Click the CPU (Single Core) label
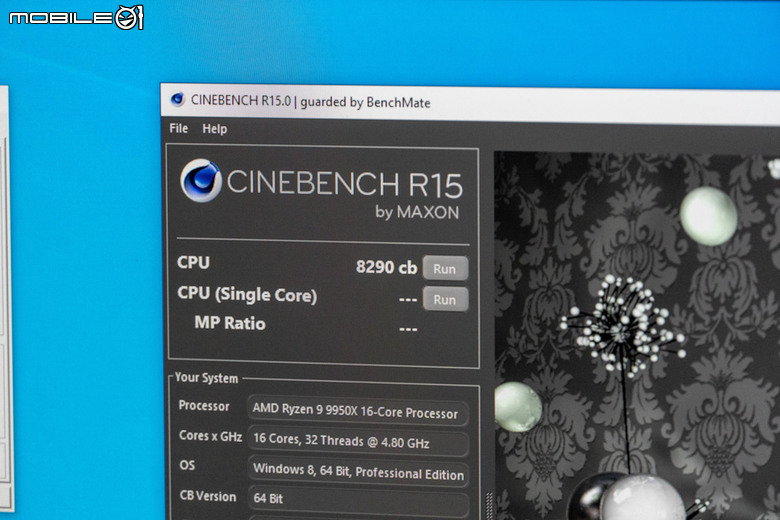The width and height of the screenshot is (780, 520). (x=247, y=294)
